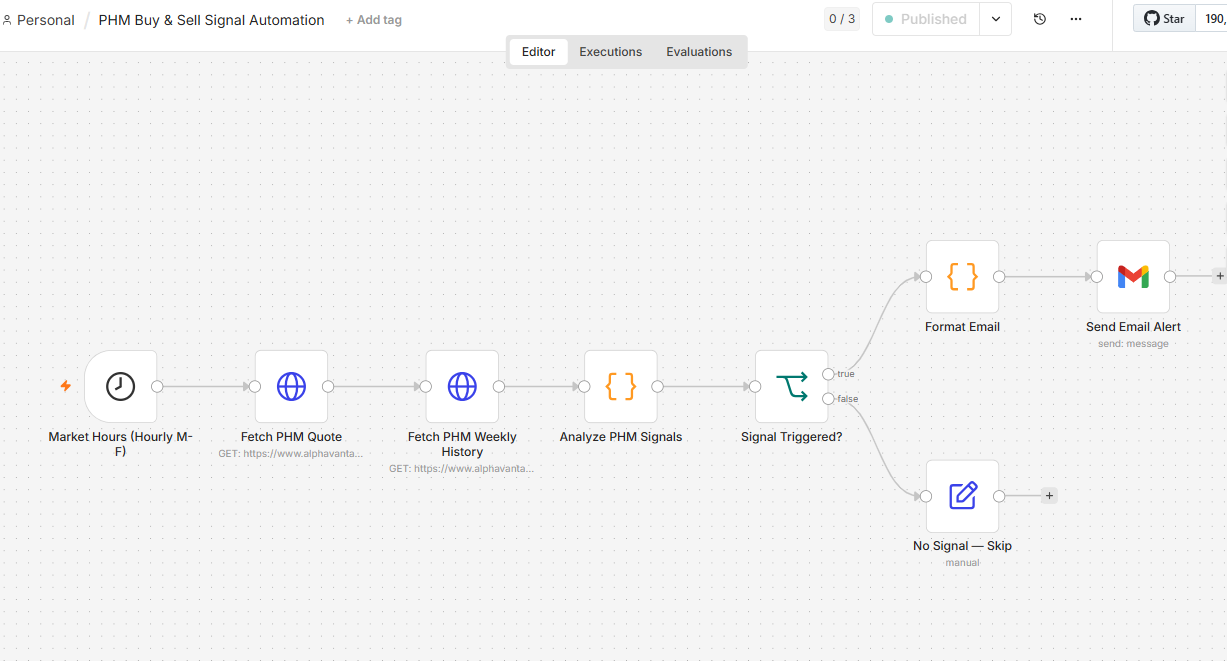Click the GitHub star count 190

coord(1213,19)
